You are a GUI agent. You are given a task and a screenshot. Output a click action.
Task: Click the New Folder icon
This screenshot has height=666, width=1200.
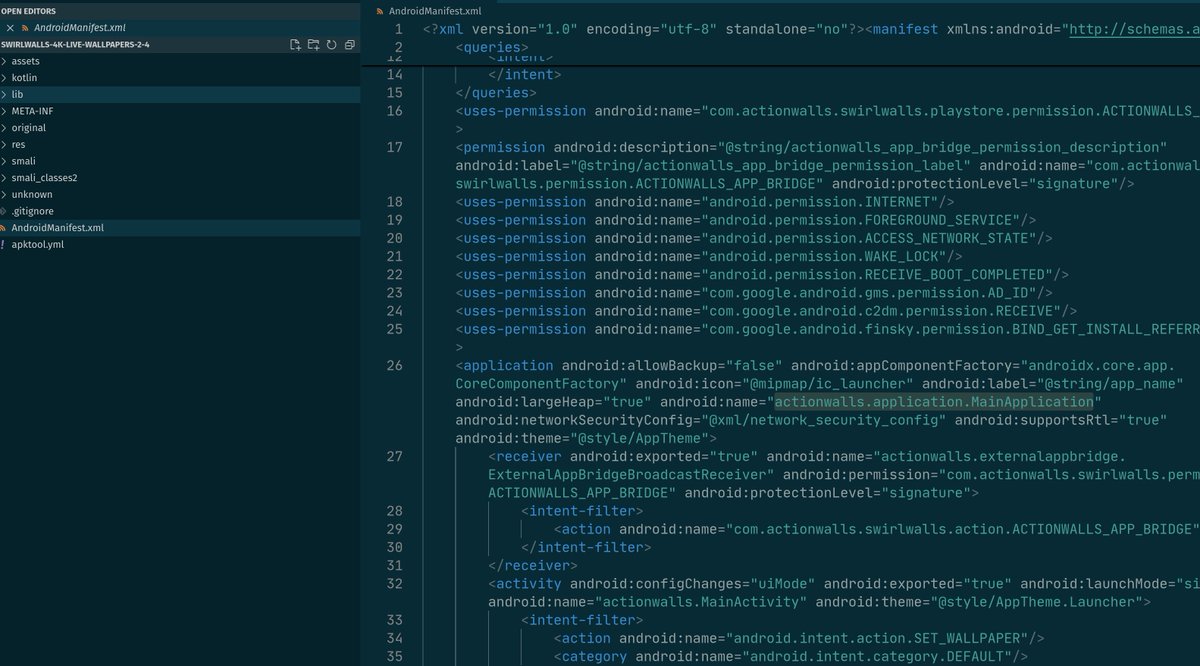pyautogui.click(x=313, y=45)
